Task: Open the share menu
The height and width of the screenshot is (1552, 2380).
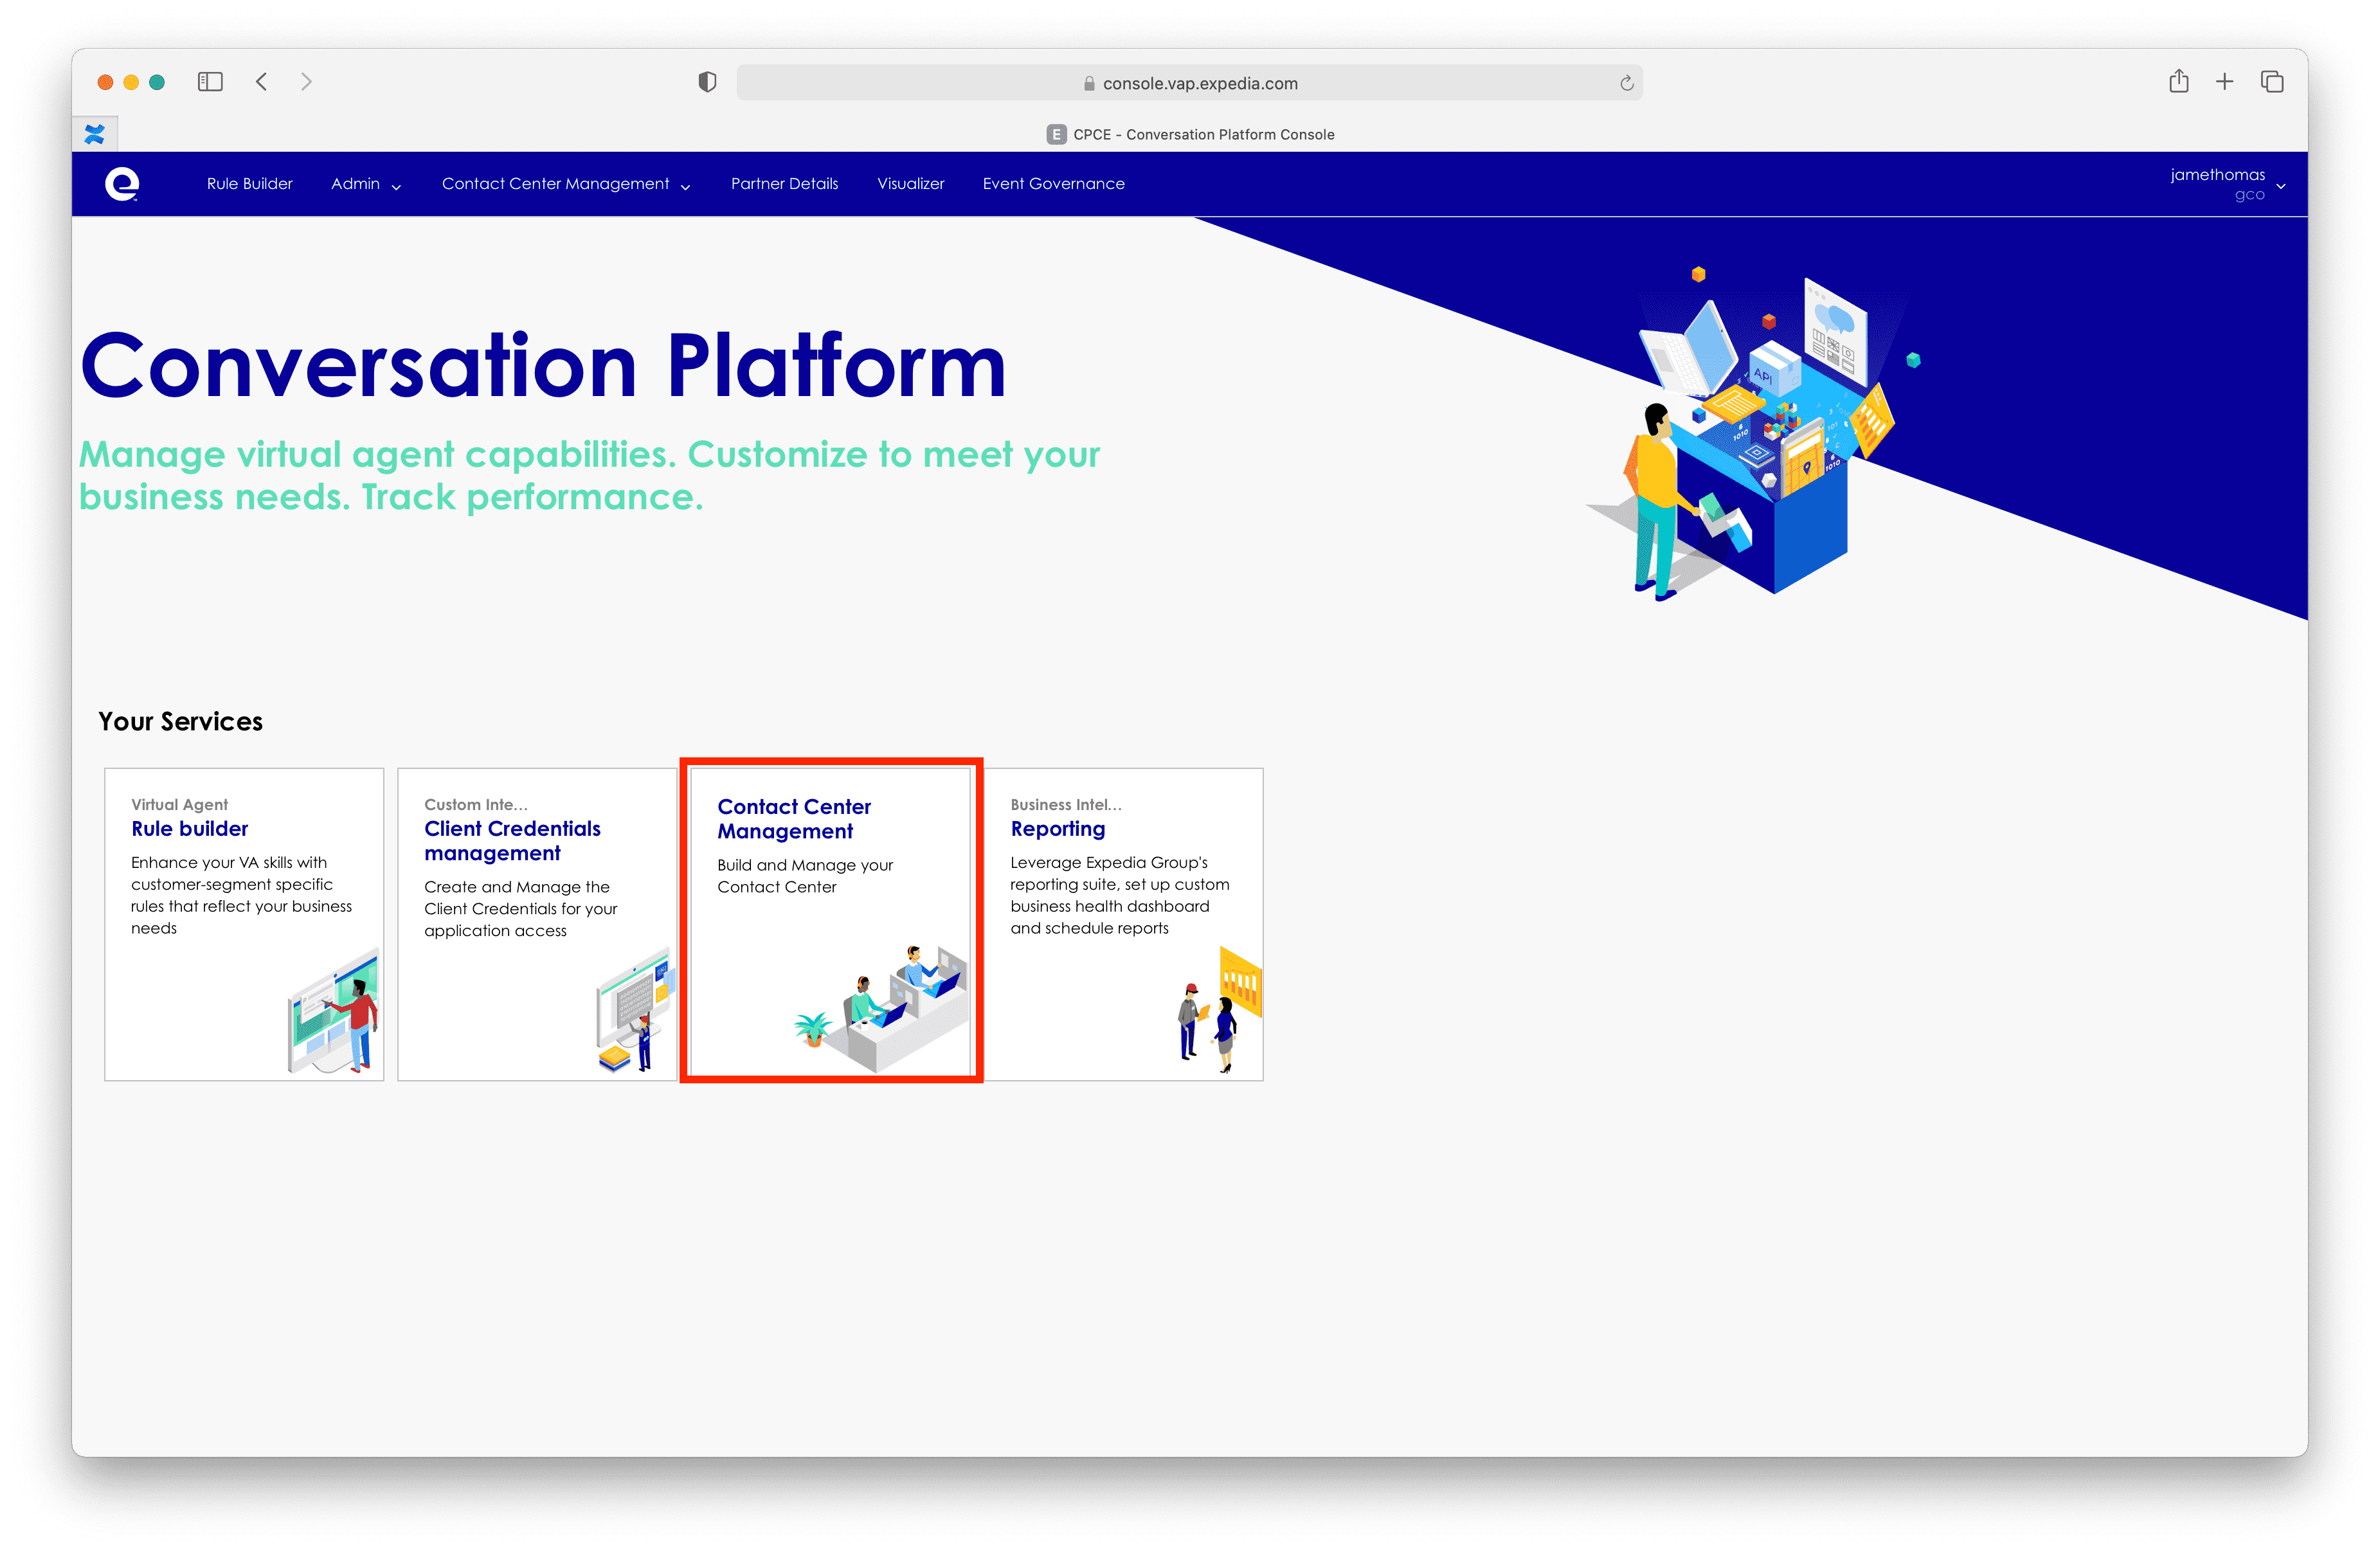Action: (x=2178, y=81)
